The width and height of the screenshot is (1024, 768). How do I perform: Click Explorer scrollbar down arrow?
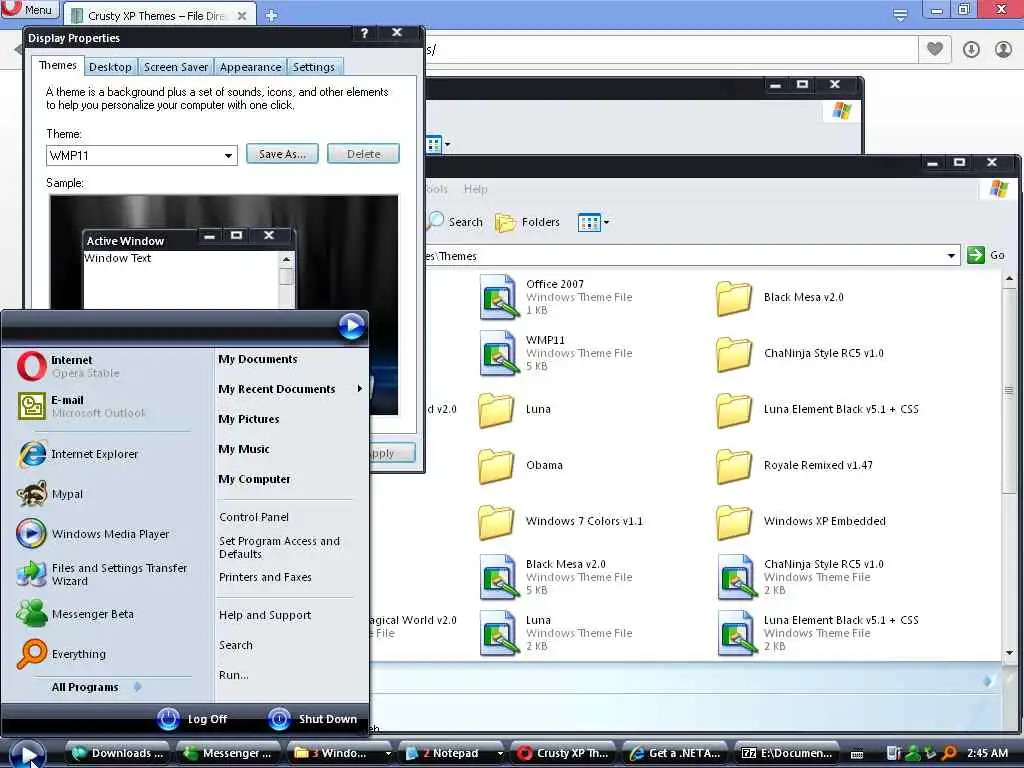pyautogui.click(x=1010, y=652)
